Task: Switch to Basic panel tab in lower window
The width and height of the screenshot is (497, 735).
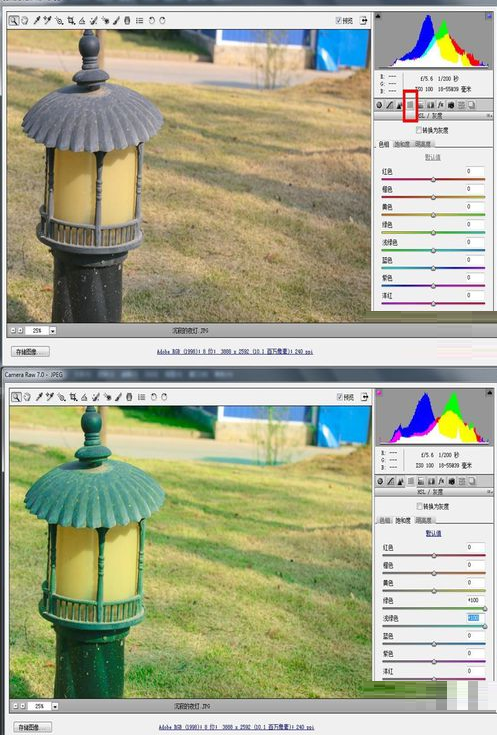Action: [380, 481]
